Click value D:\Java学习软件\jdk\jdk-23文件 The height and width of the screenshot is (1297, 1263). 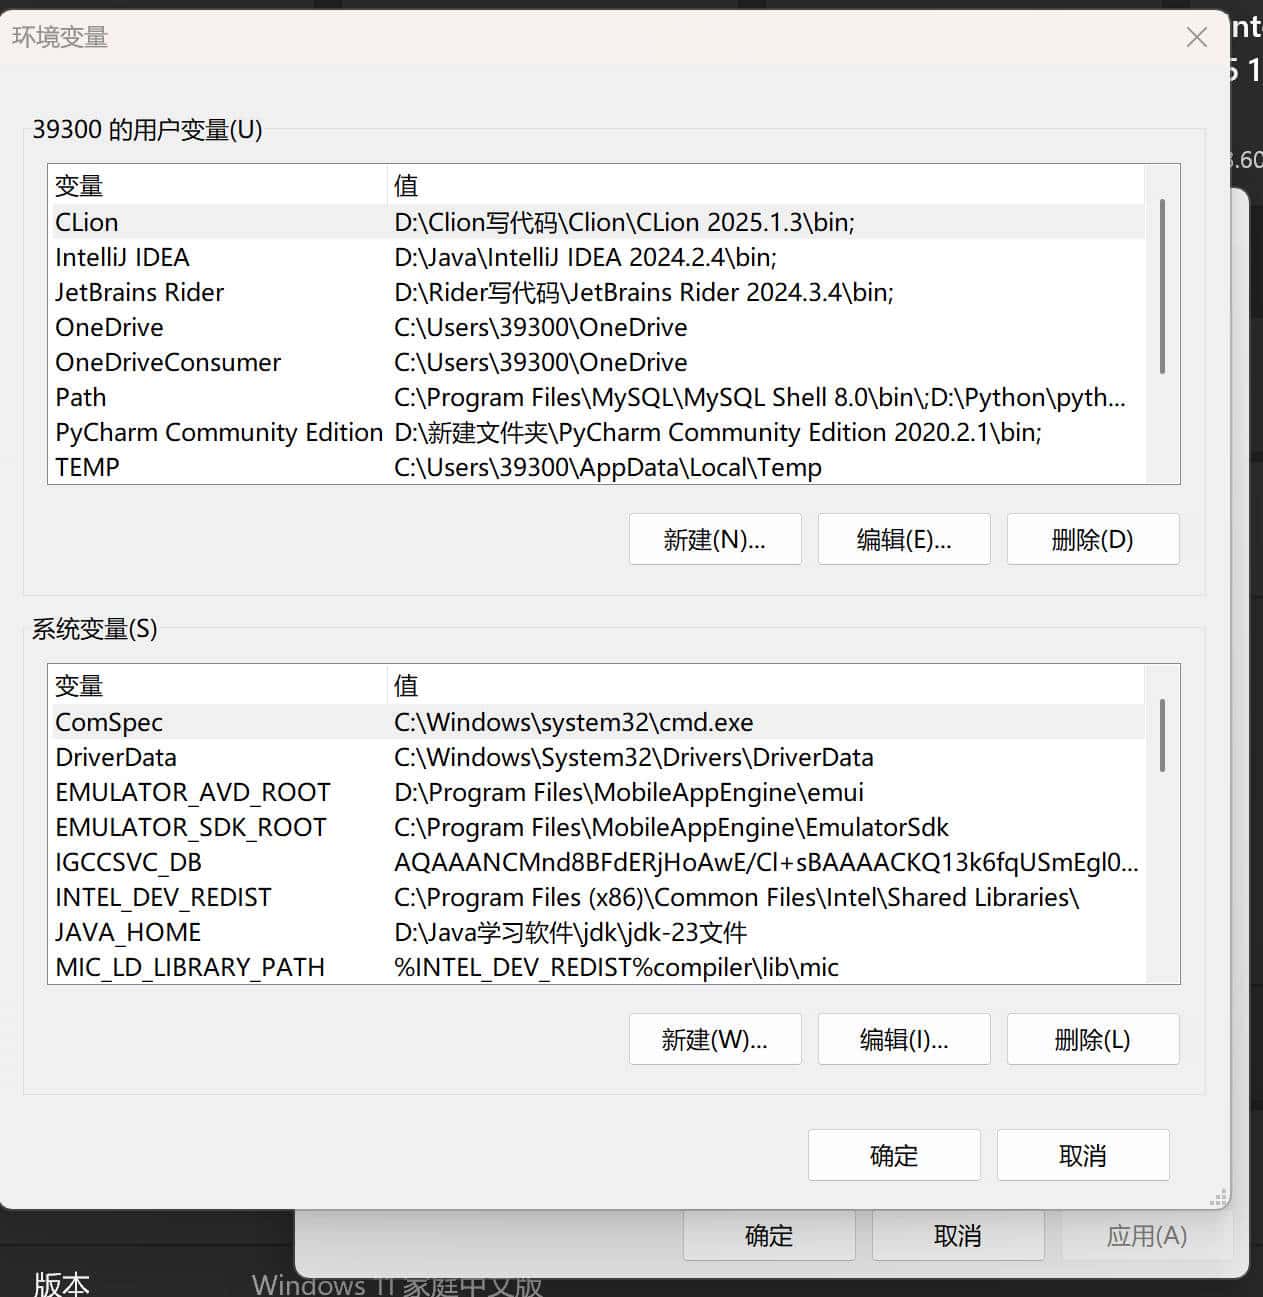(570, 932)
